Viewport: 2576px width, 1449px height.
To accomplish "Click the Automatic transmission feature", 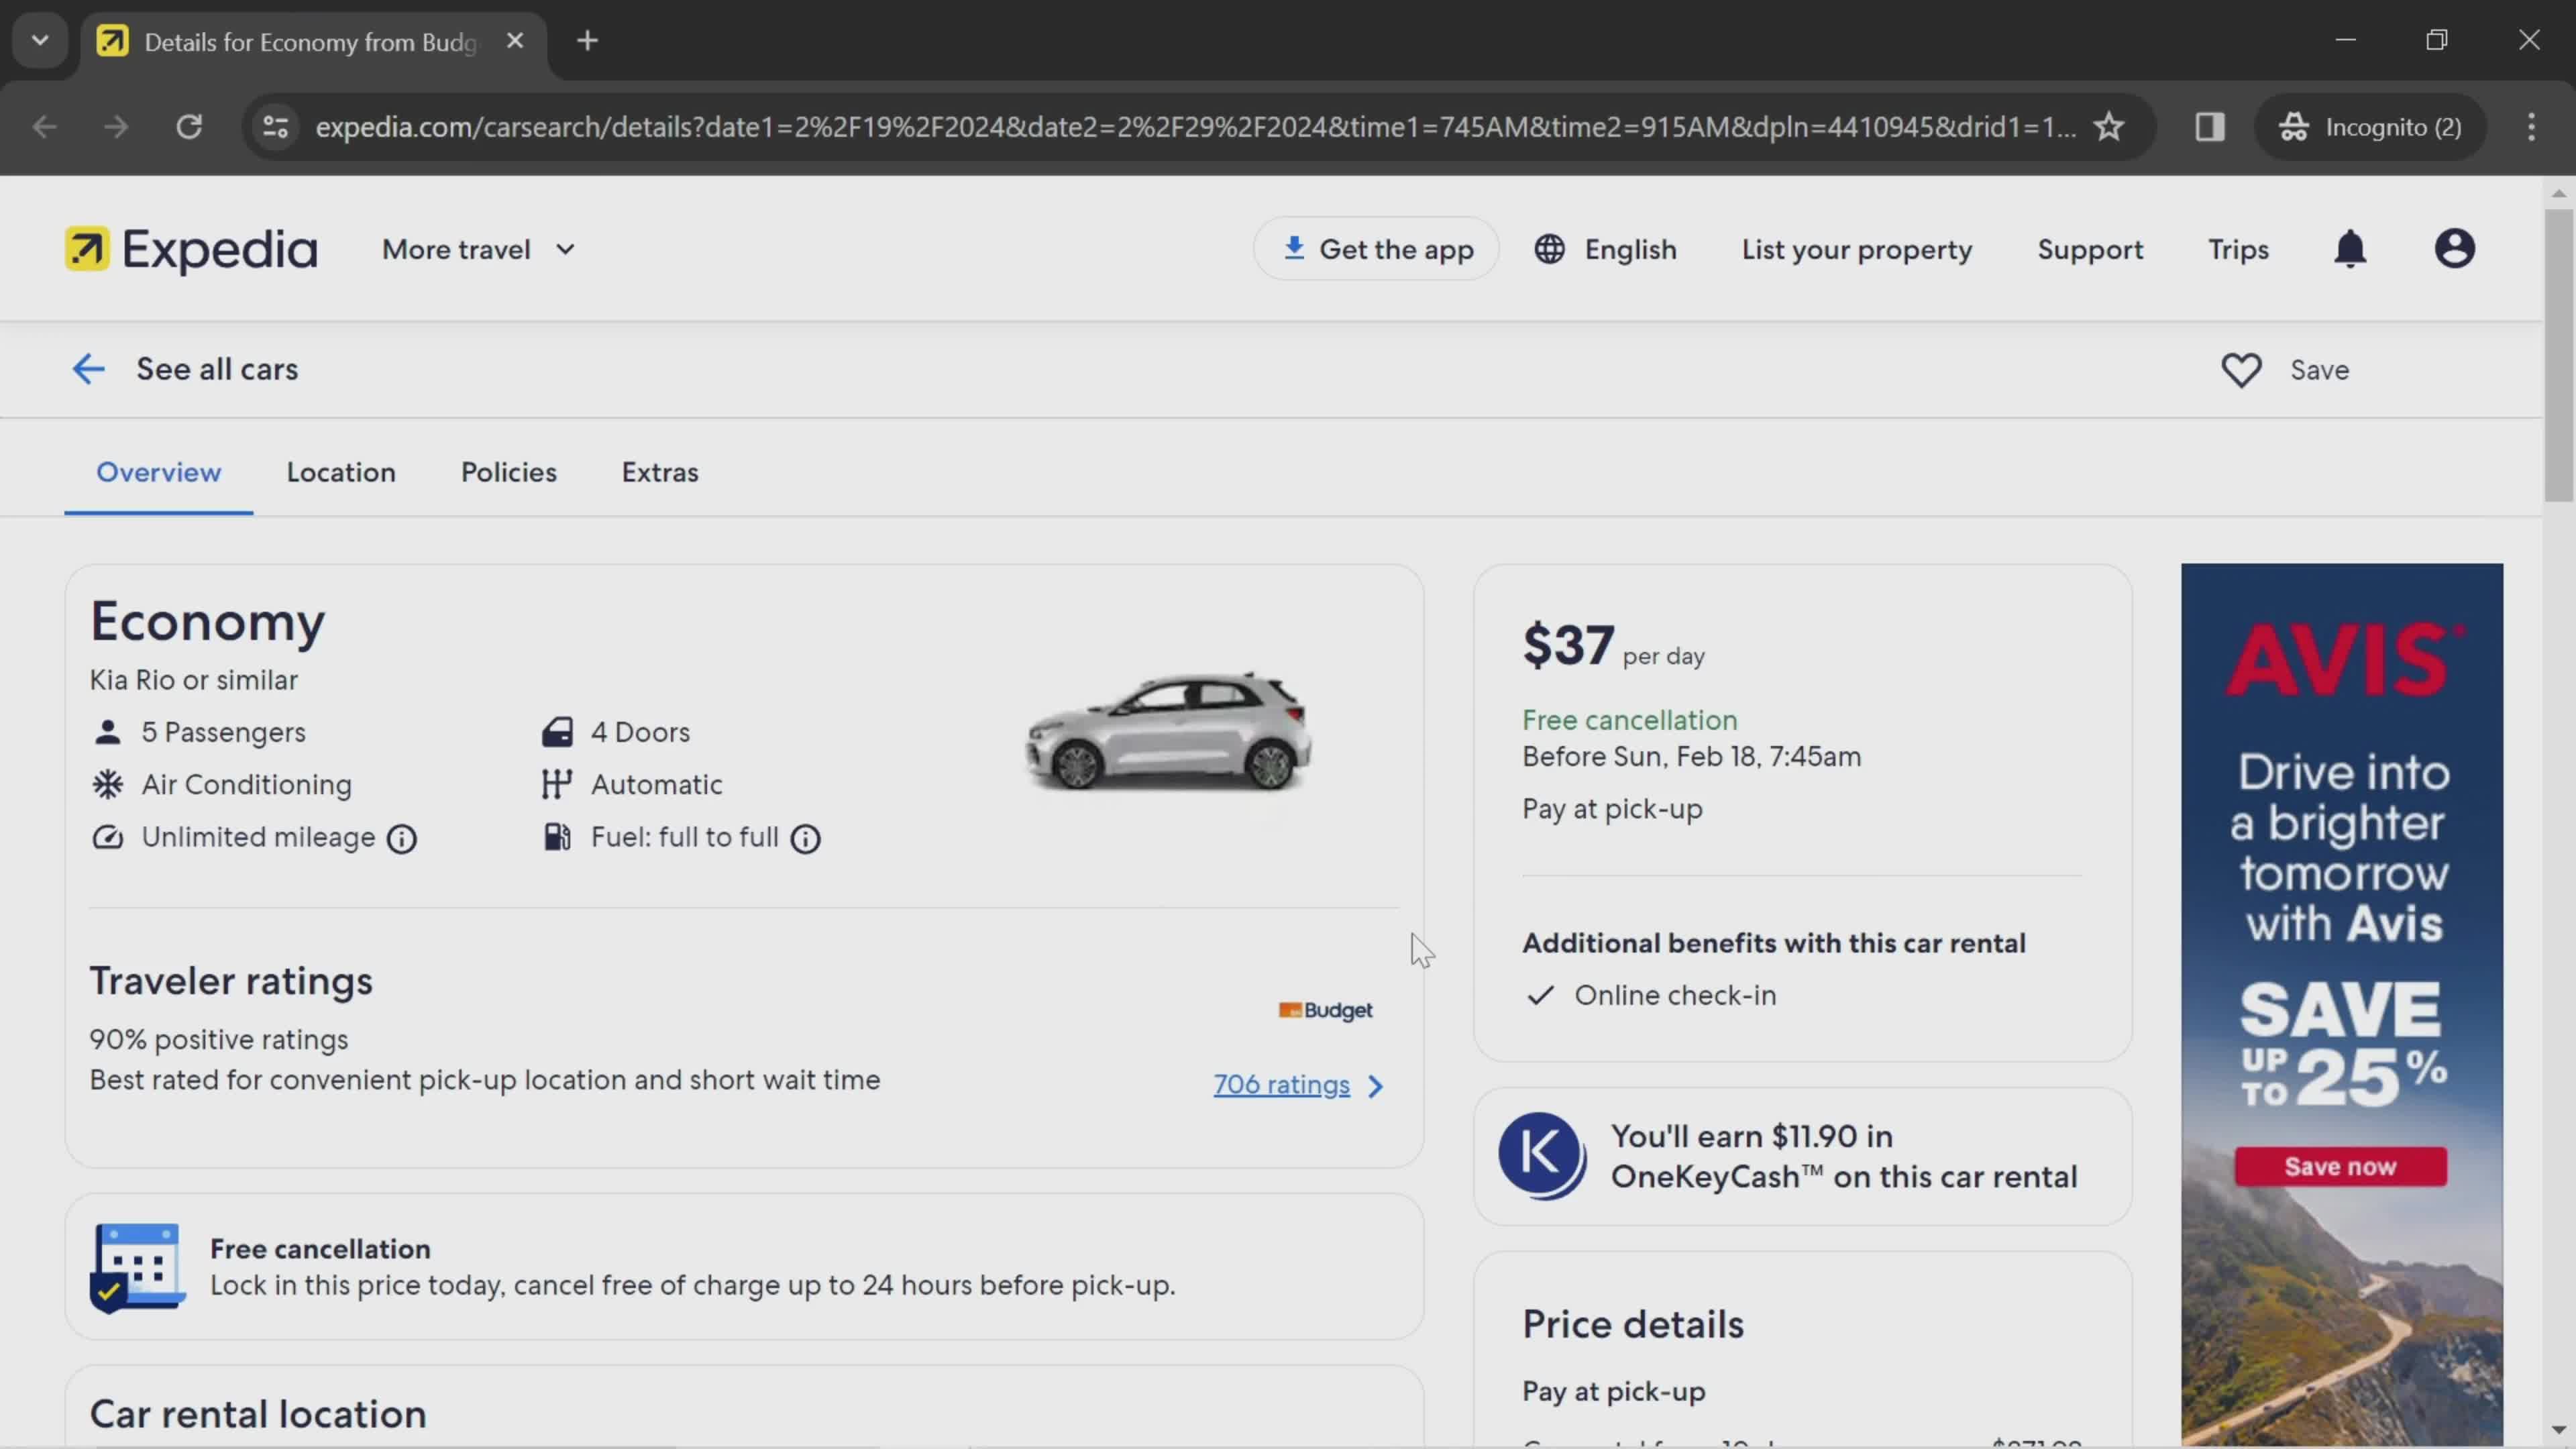I will click(631, 785).
